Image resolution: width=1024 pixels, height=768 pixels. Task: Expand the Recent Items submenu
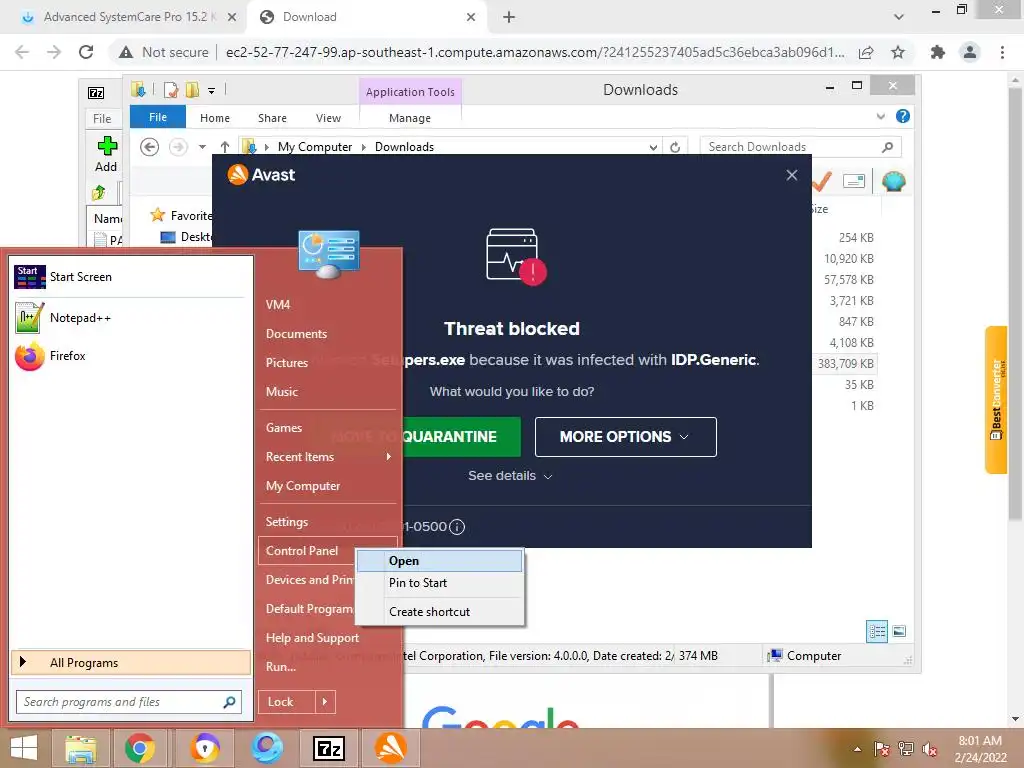[x=389, y=456]
